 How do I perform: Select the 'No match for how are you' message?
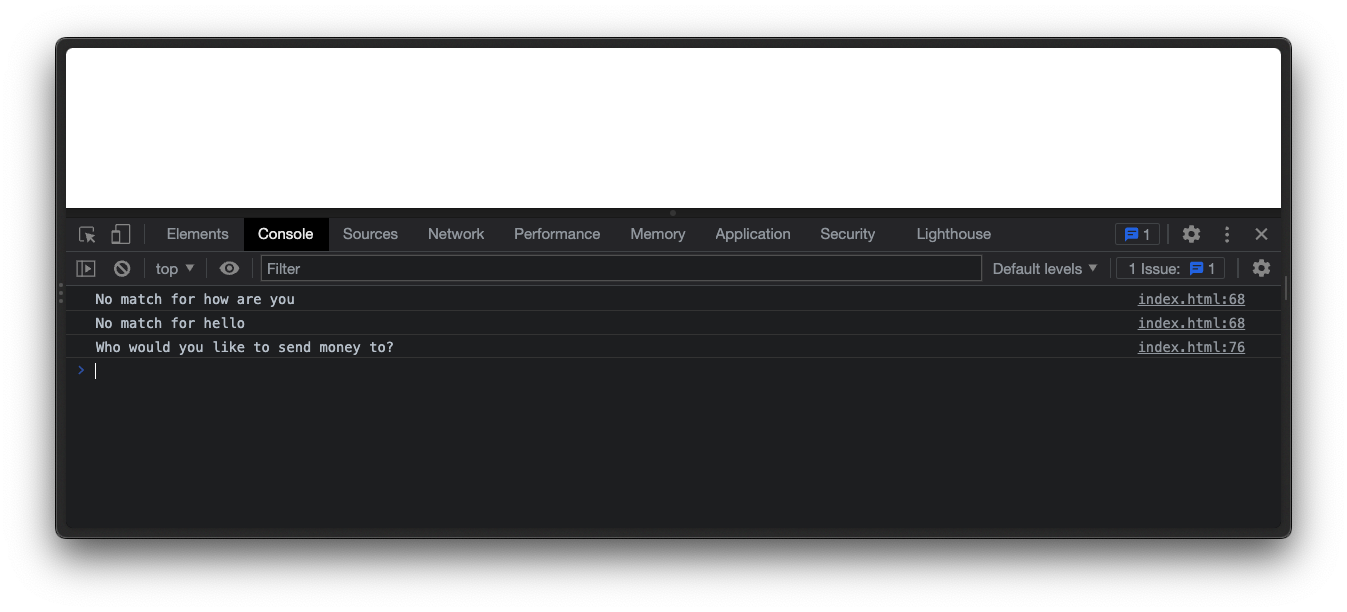click(x=195, y=299)
